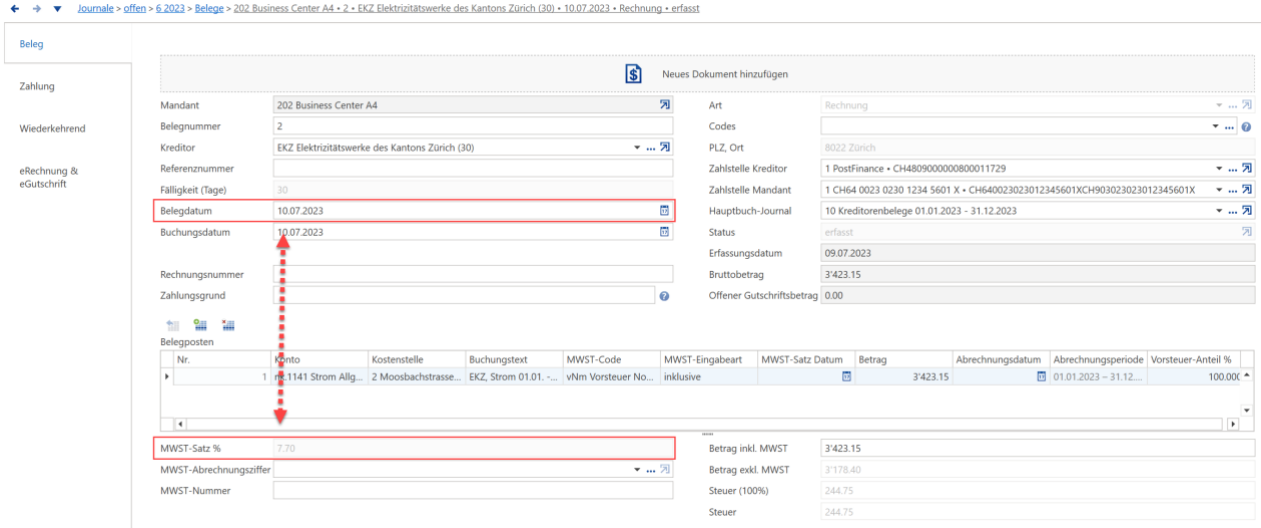Click the first Belegposten toolbar icon
Image resolution: width=1261 pixels, height=528 pixels.
pos(172,324)
